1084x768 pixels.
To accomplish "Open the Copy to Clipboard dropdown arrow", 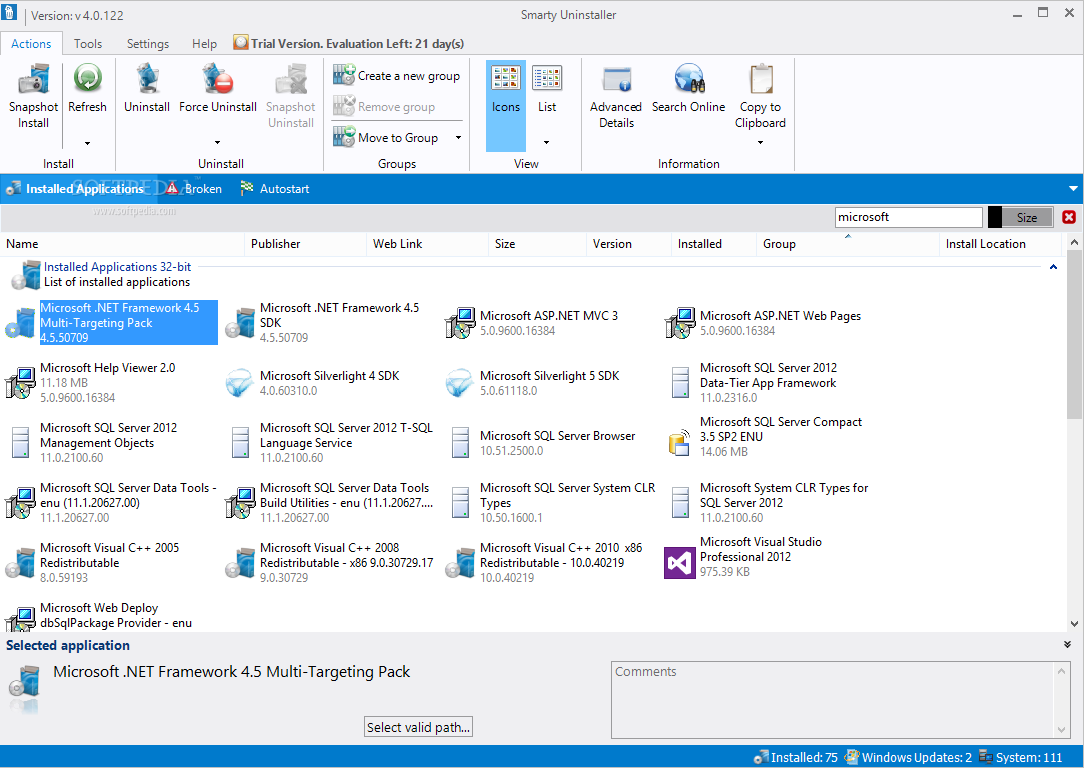I will point(760,142).
